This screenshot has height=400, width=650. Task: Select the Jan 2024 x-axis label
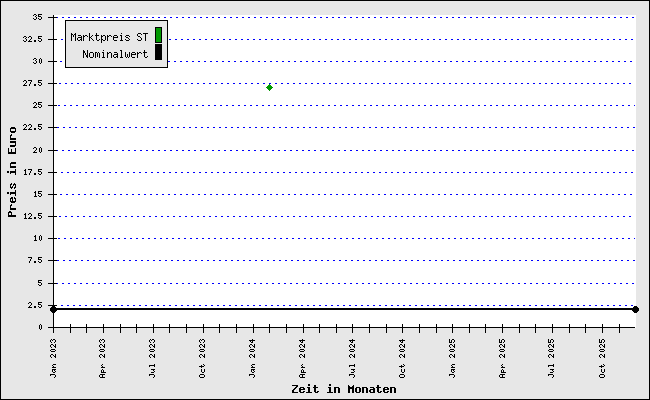tap(254, 355)
